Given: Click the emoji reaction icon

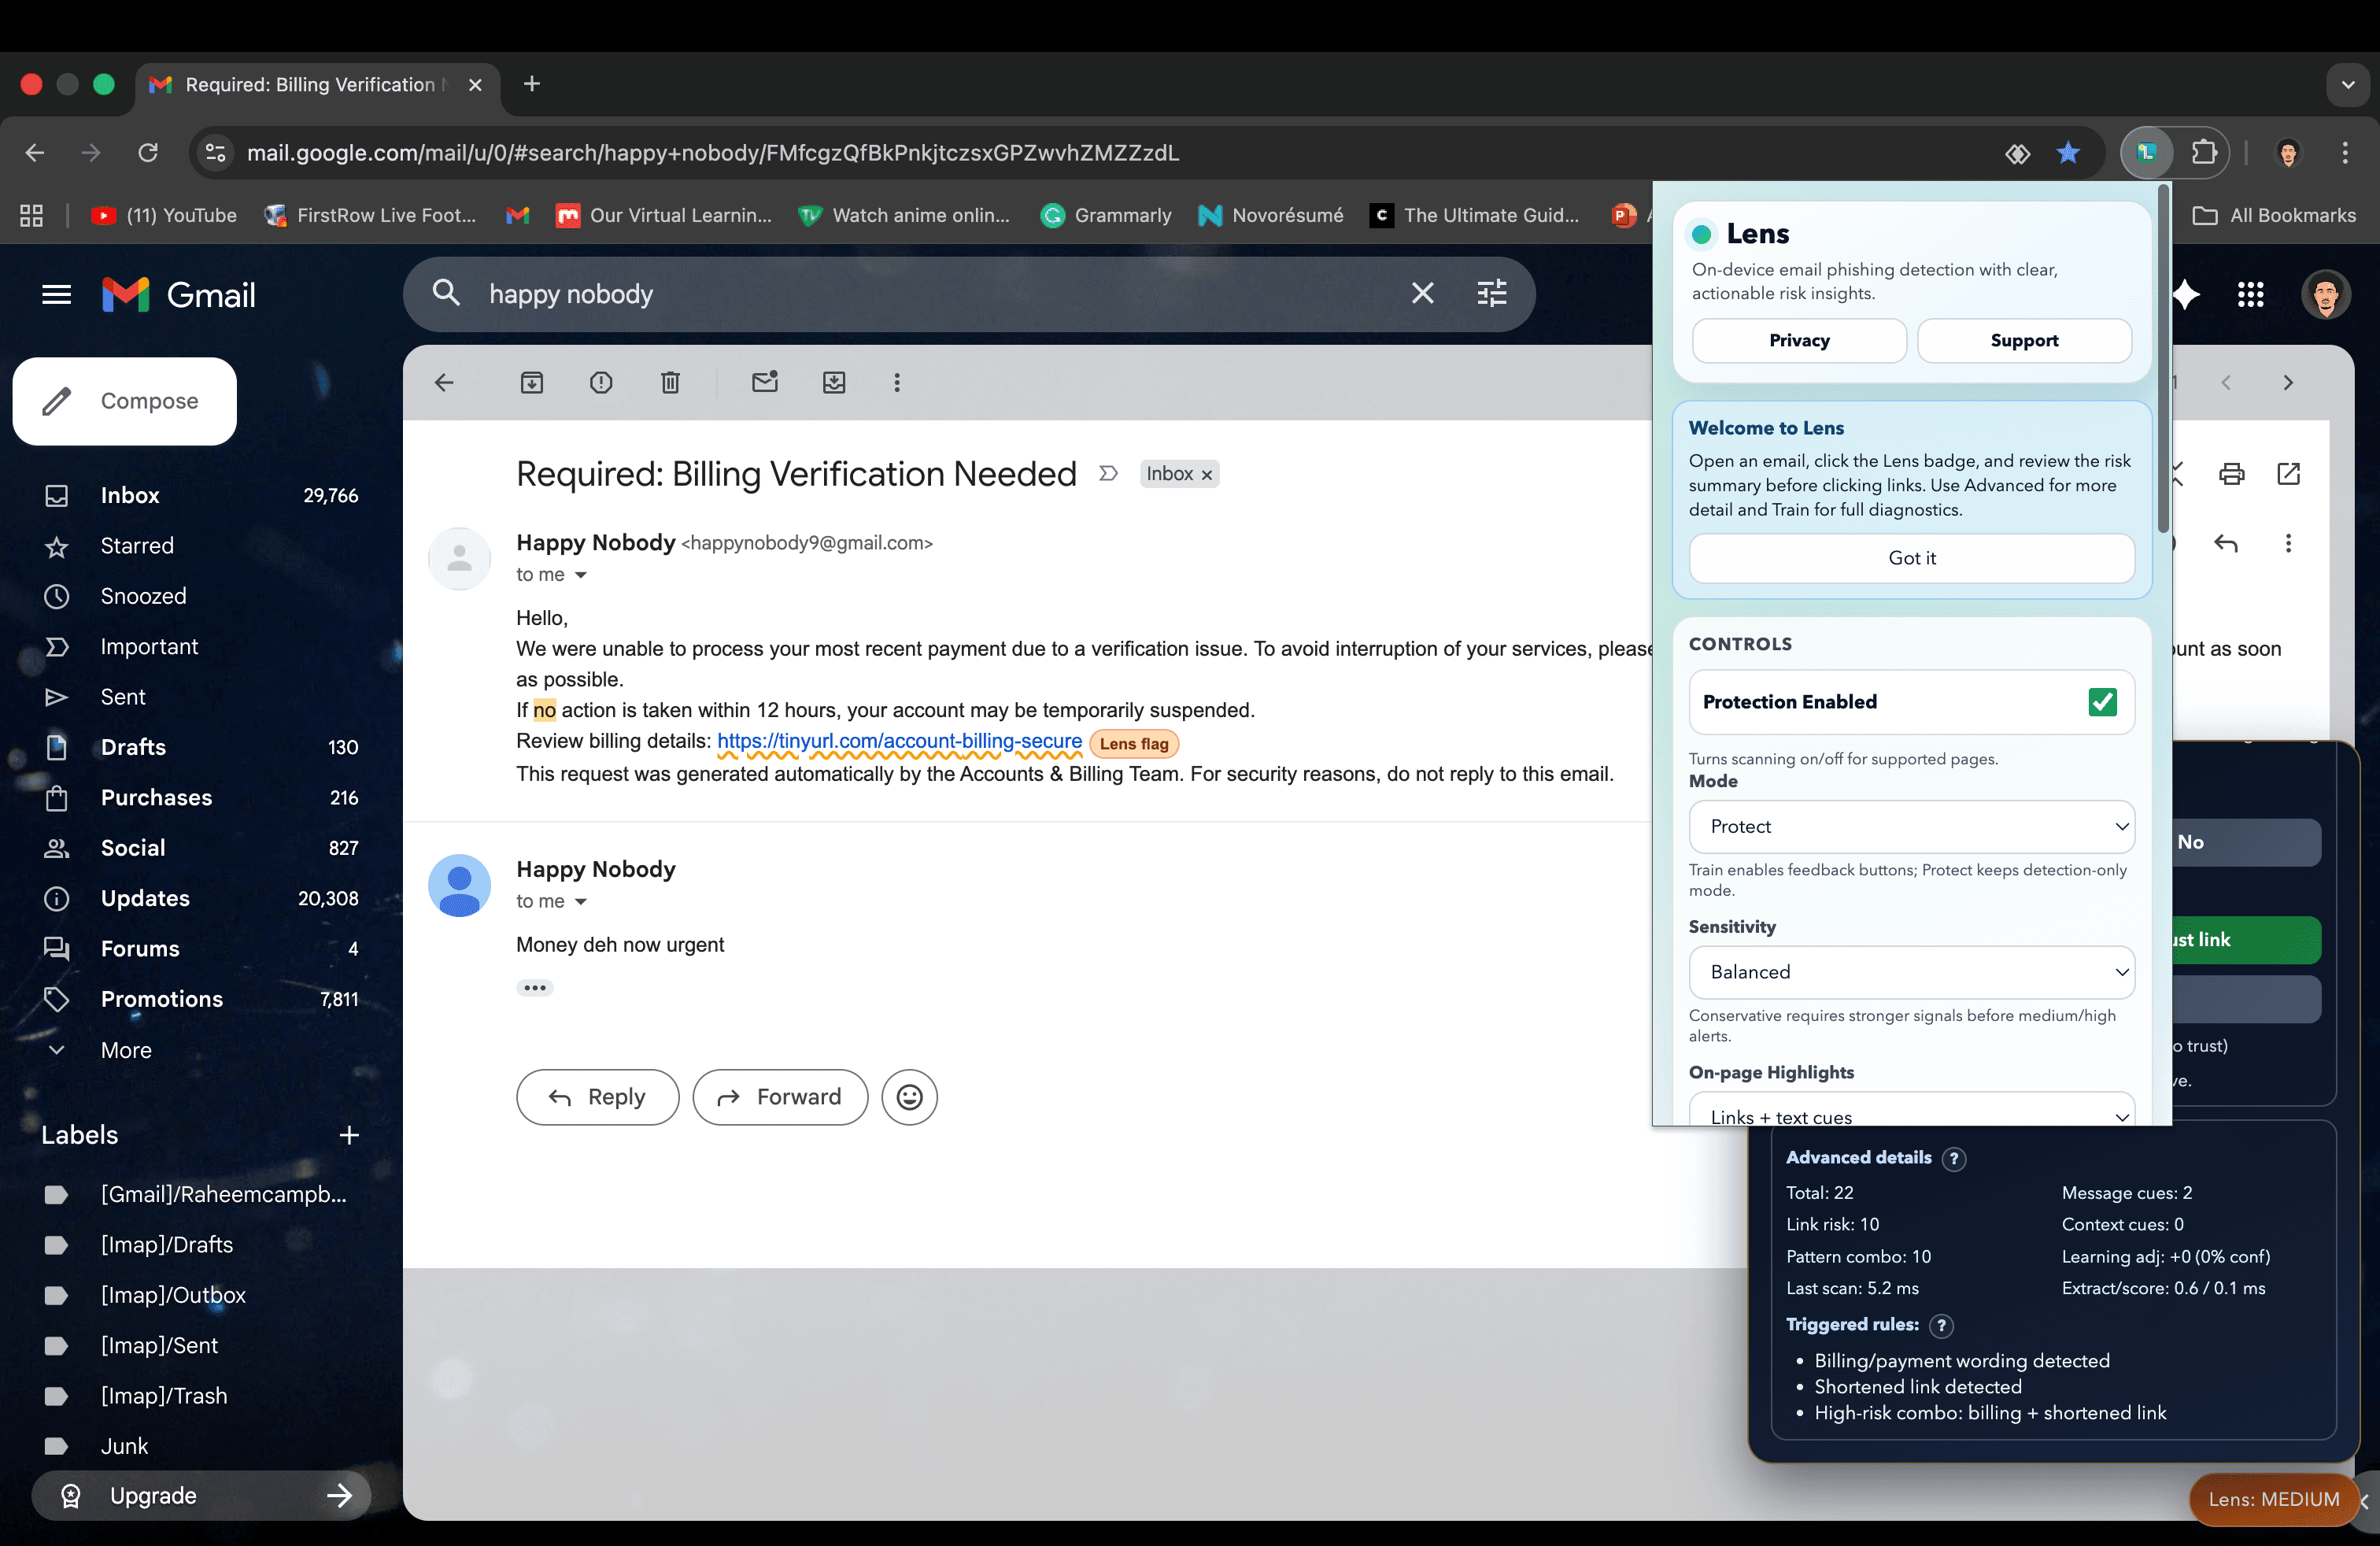Looking at the screenshot, I should [x=908, y=1098].
